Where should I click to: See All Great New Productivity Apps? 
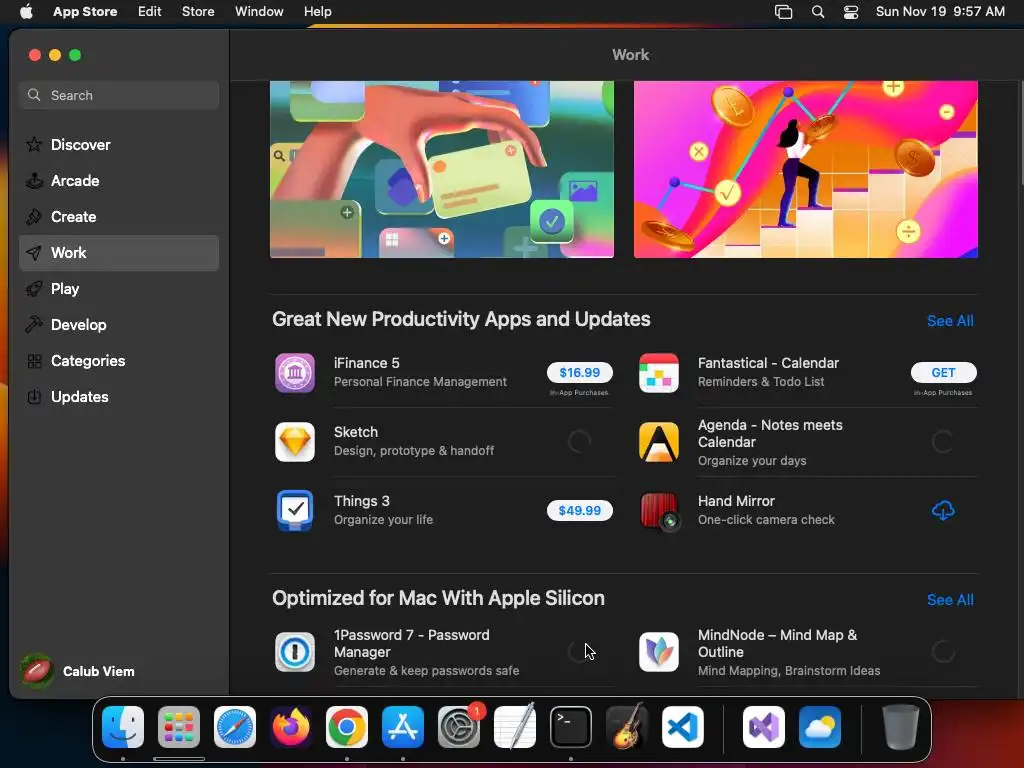(950, 321)
